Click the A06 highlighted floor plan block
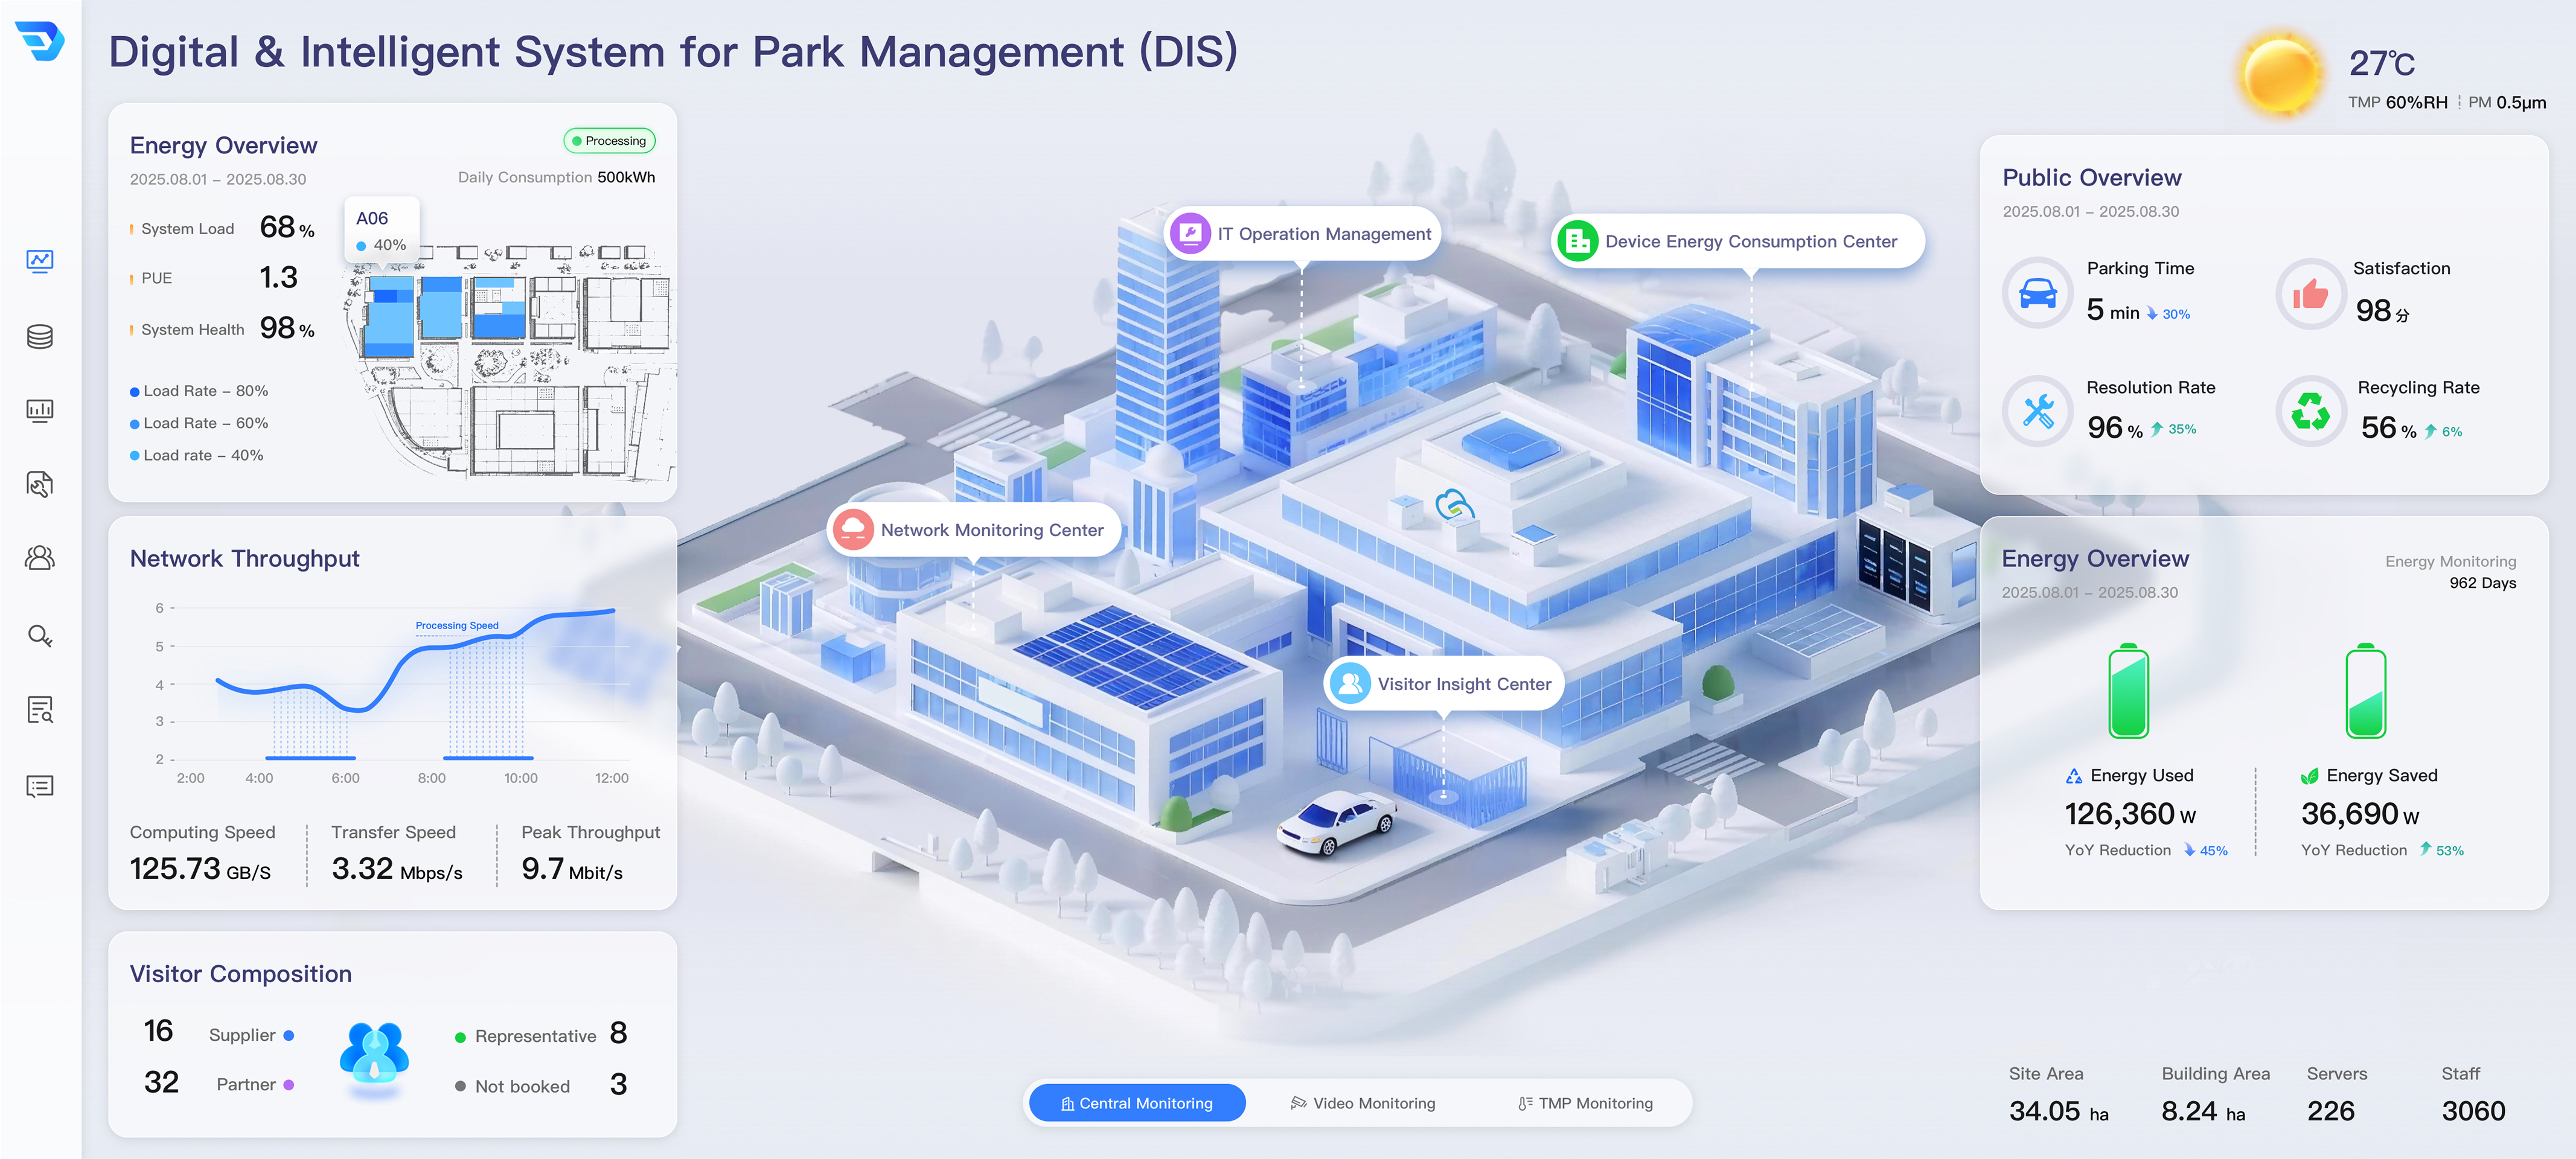The height and width of the screenshot is (1159, 2576). pos(388,317)
